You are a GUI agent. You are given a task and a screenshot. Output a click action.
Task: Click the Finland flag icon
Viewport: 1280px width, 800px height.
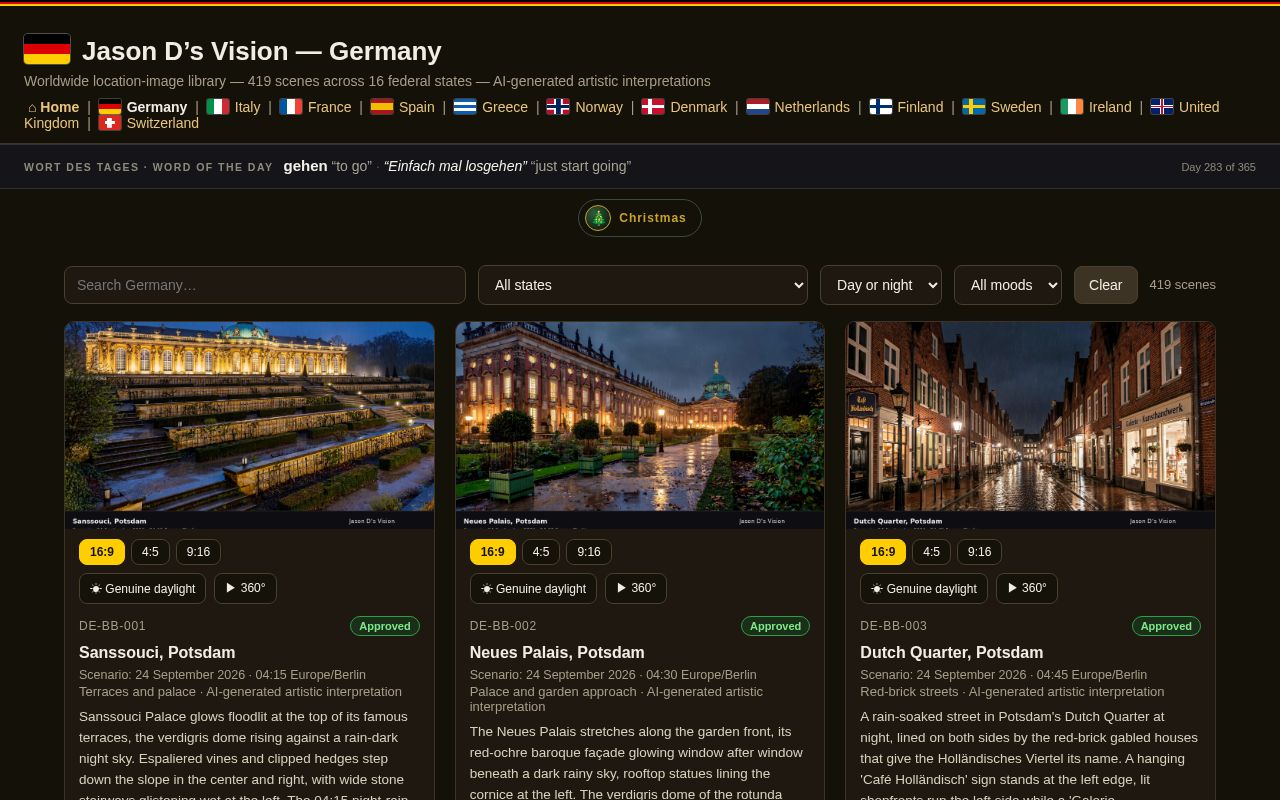pos(881,107)
